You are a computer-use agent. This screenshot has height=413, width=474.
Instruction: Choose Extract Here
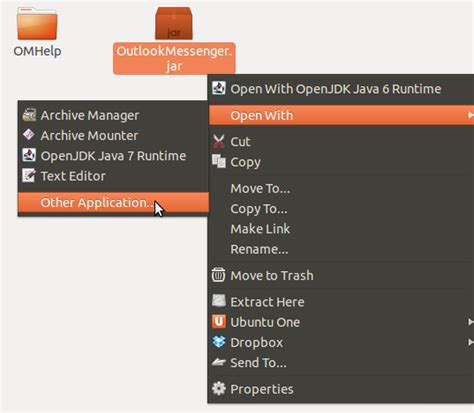[x=342, y=302]
